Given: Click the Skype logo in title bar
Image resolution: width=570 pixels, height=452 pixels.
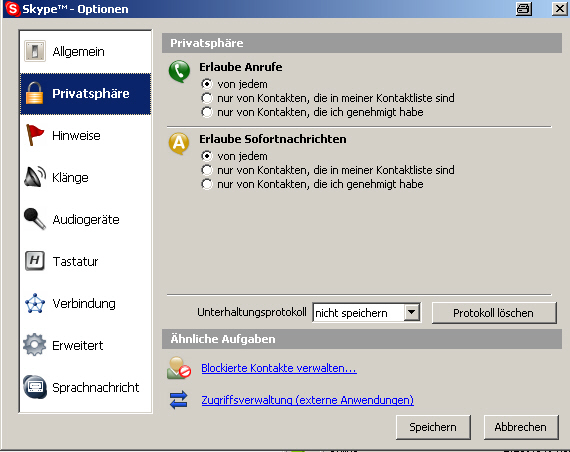Looking at the screenshot, I should (x=13, y=9).
